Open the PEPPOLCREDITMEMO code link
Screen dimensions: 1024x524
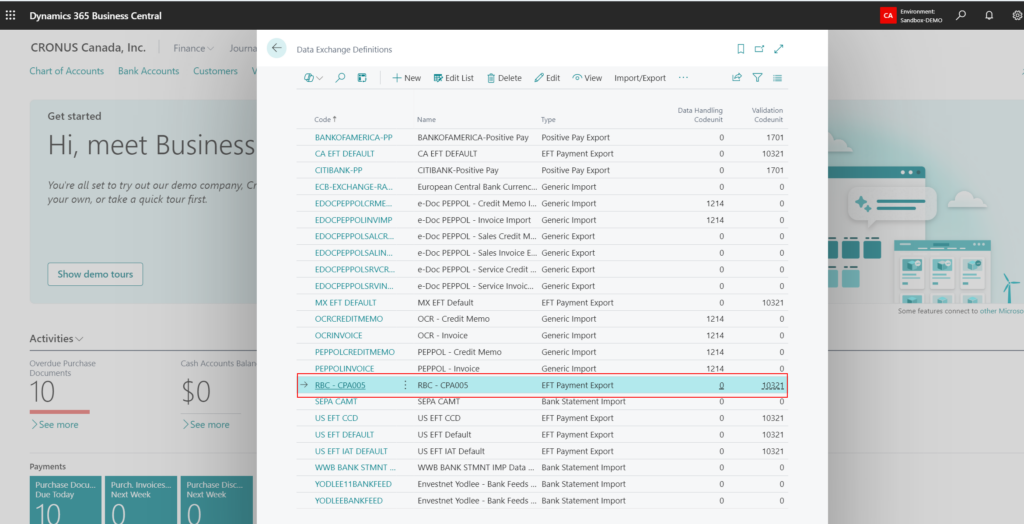(x=355, y=352)
